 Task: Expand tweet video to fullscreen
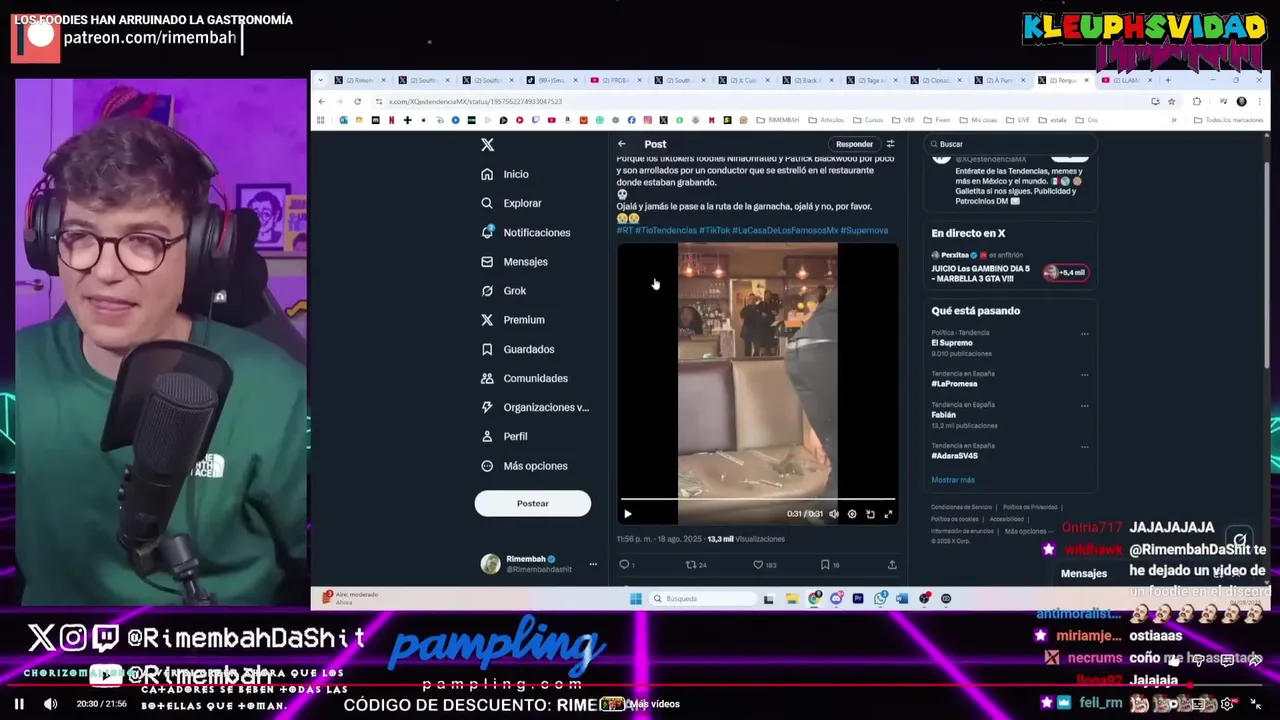888,514
